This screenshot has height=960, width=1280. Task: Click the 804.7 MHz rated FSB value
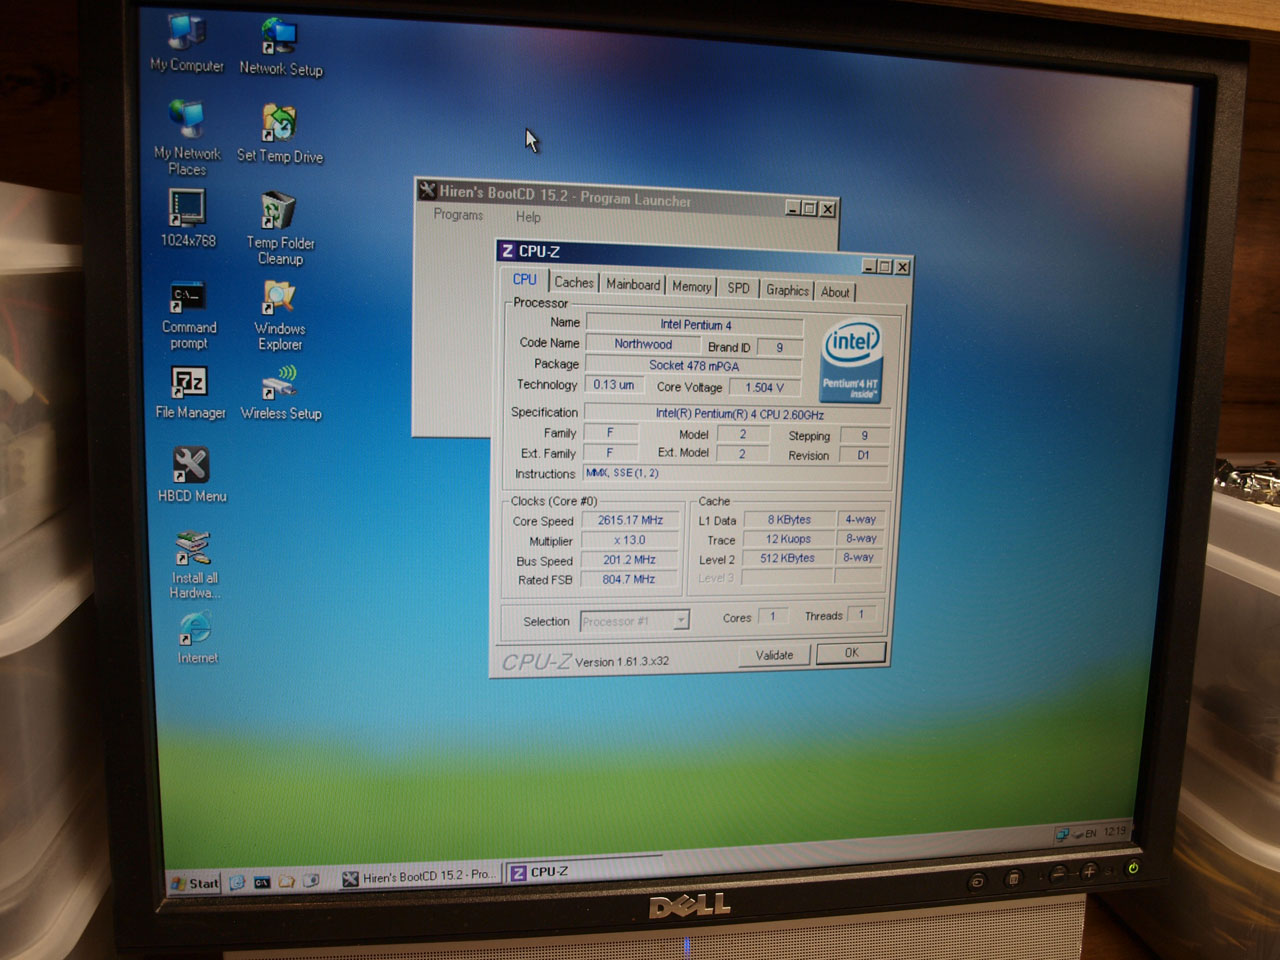pyautogui.click(x=629, y=579)
